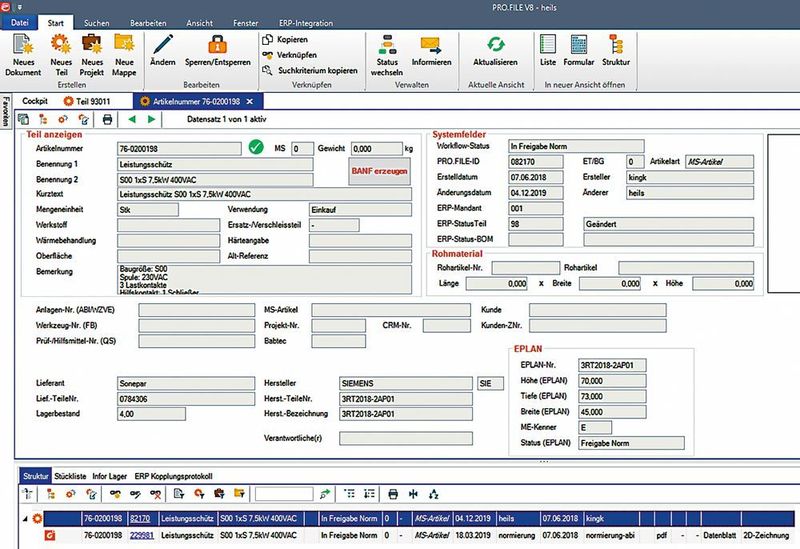Image resolution: width=800 pixels, height=549 pixels.
Task: Open the Datei menu
Action: coord(19,22)
